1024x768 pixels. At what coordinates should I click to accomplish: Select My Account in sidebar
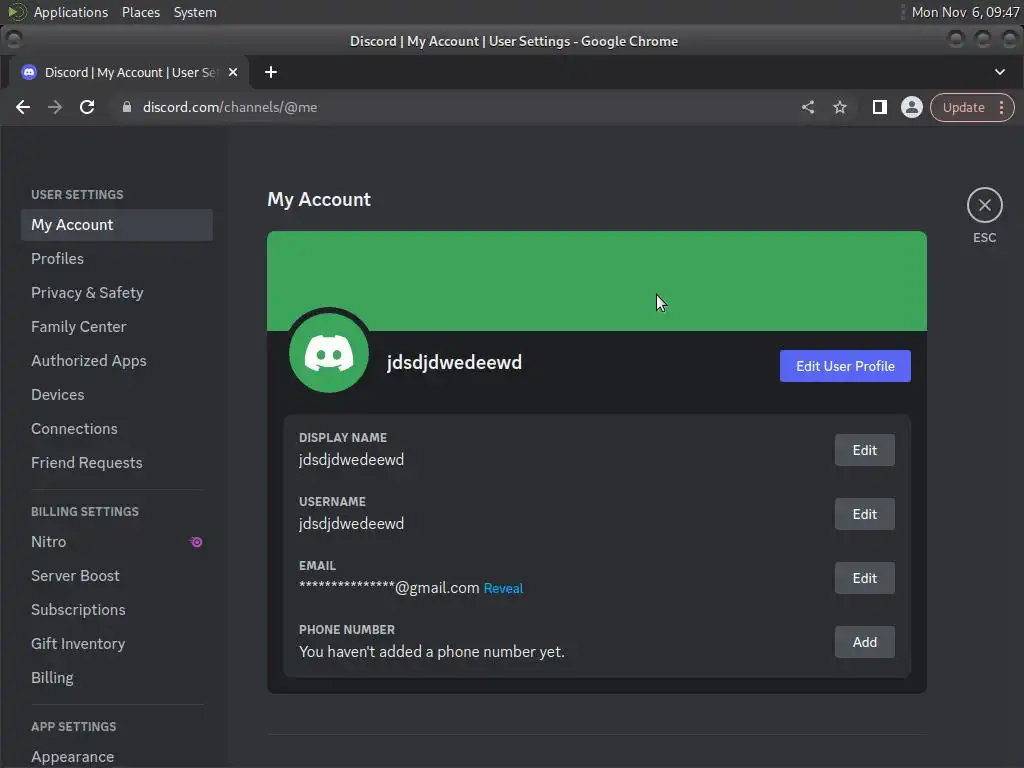click(x=117, y=225)
